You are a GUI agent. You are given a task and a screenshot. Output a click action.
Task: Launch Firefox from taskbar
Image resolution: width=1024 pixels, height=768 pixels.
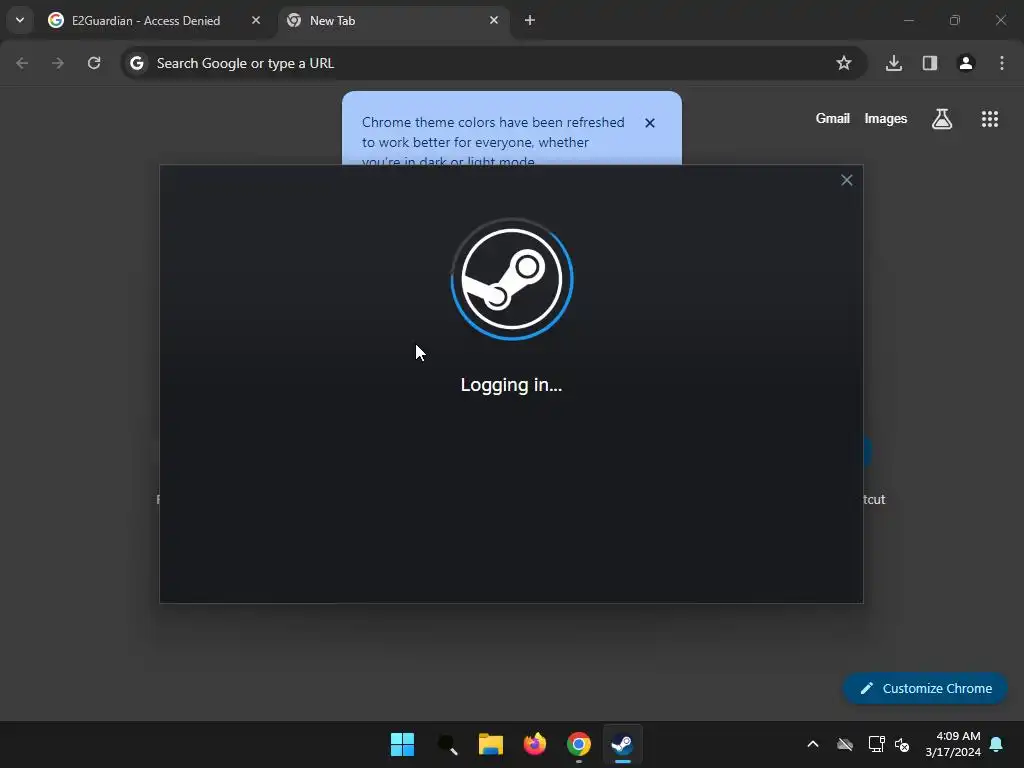click(535, 744)
